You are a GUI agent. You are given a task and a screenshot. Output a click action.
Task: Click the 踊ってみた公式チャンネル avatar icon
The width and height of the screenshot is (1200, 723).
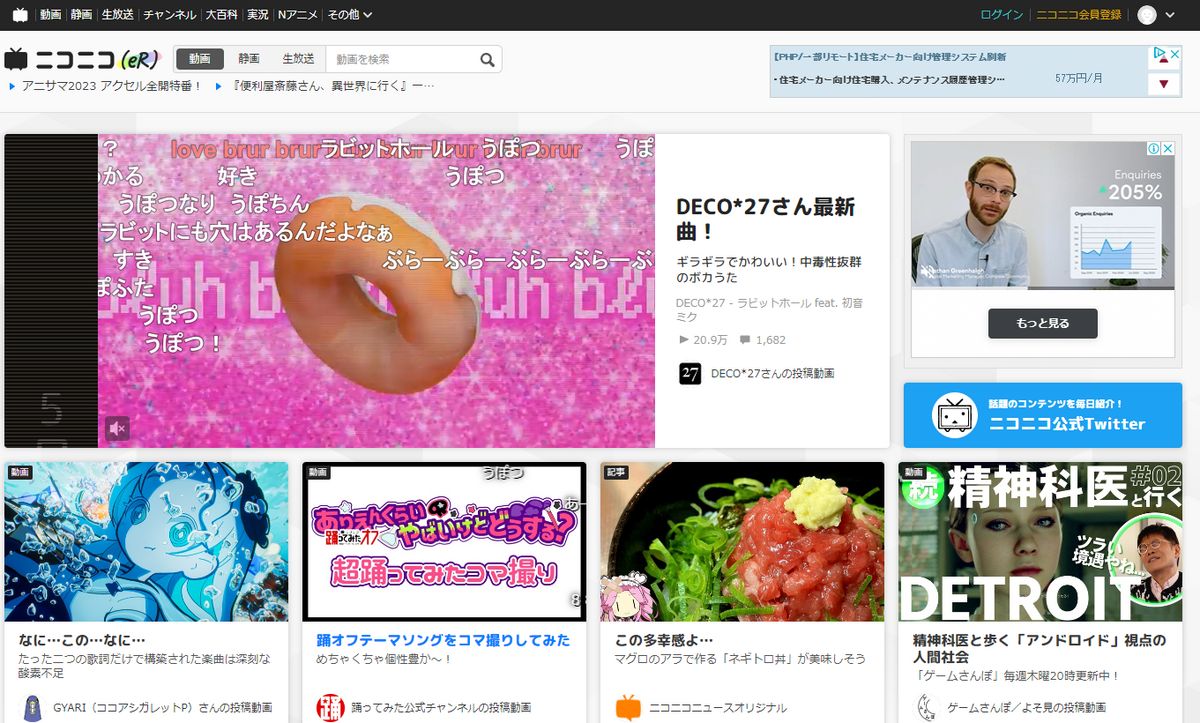330,707
